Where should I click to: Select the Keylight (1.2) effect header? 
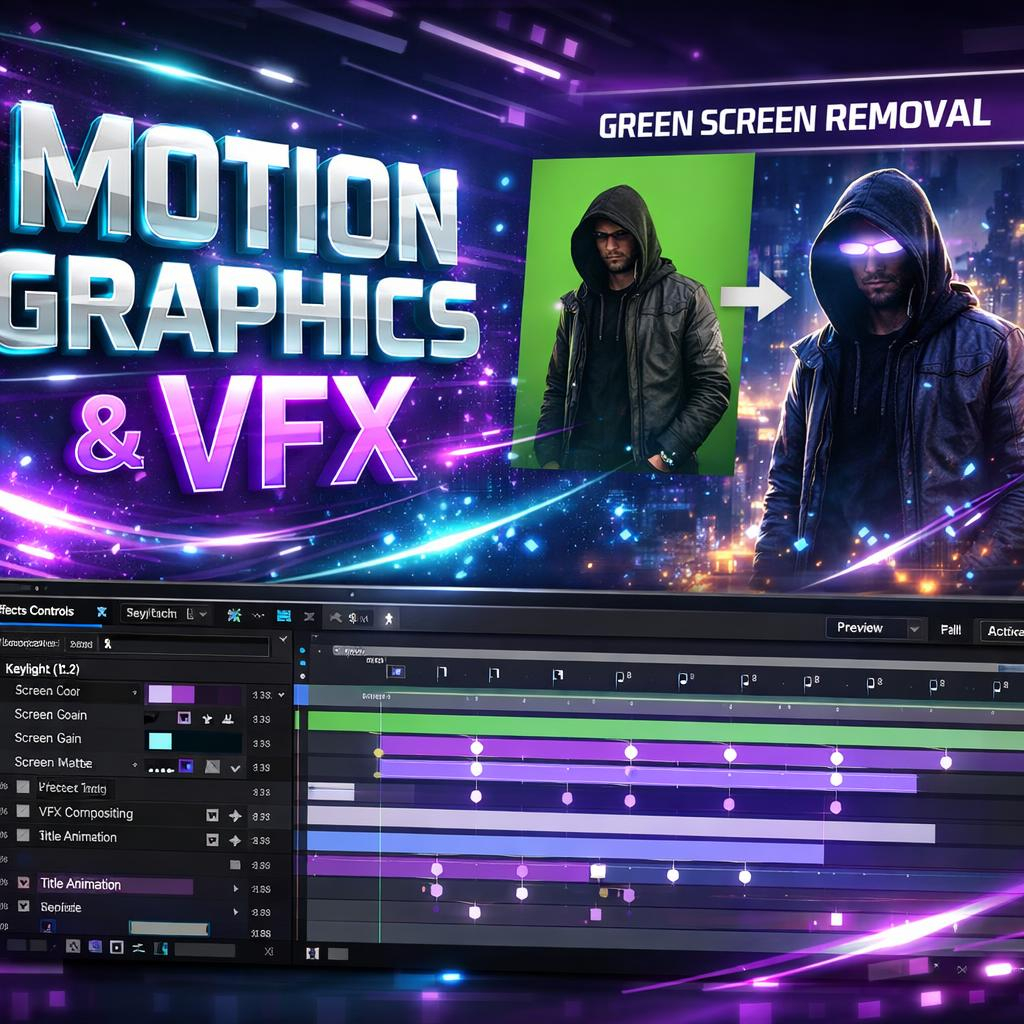tap(43, 668)
